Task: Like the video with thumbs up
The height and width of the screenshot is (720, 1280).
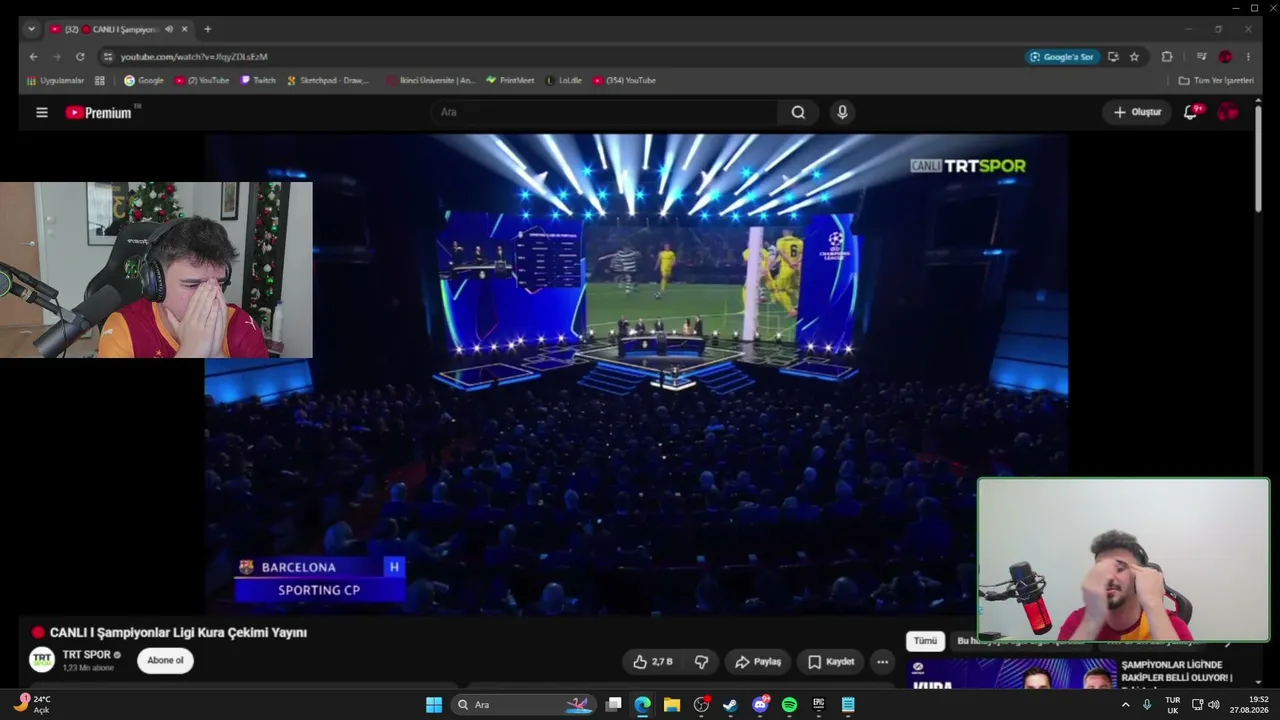Action: (652, 662)
